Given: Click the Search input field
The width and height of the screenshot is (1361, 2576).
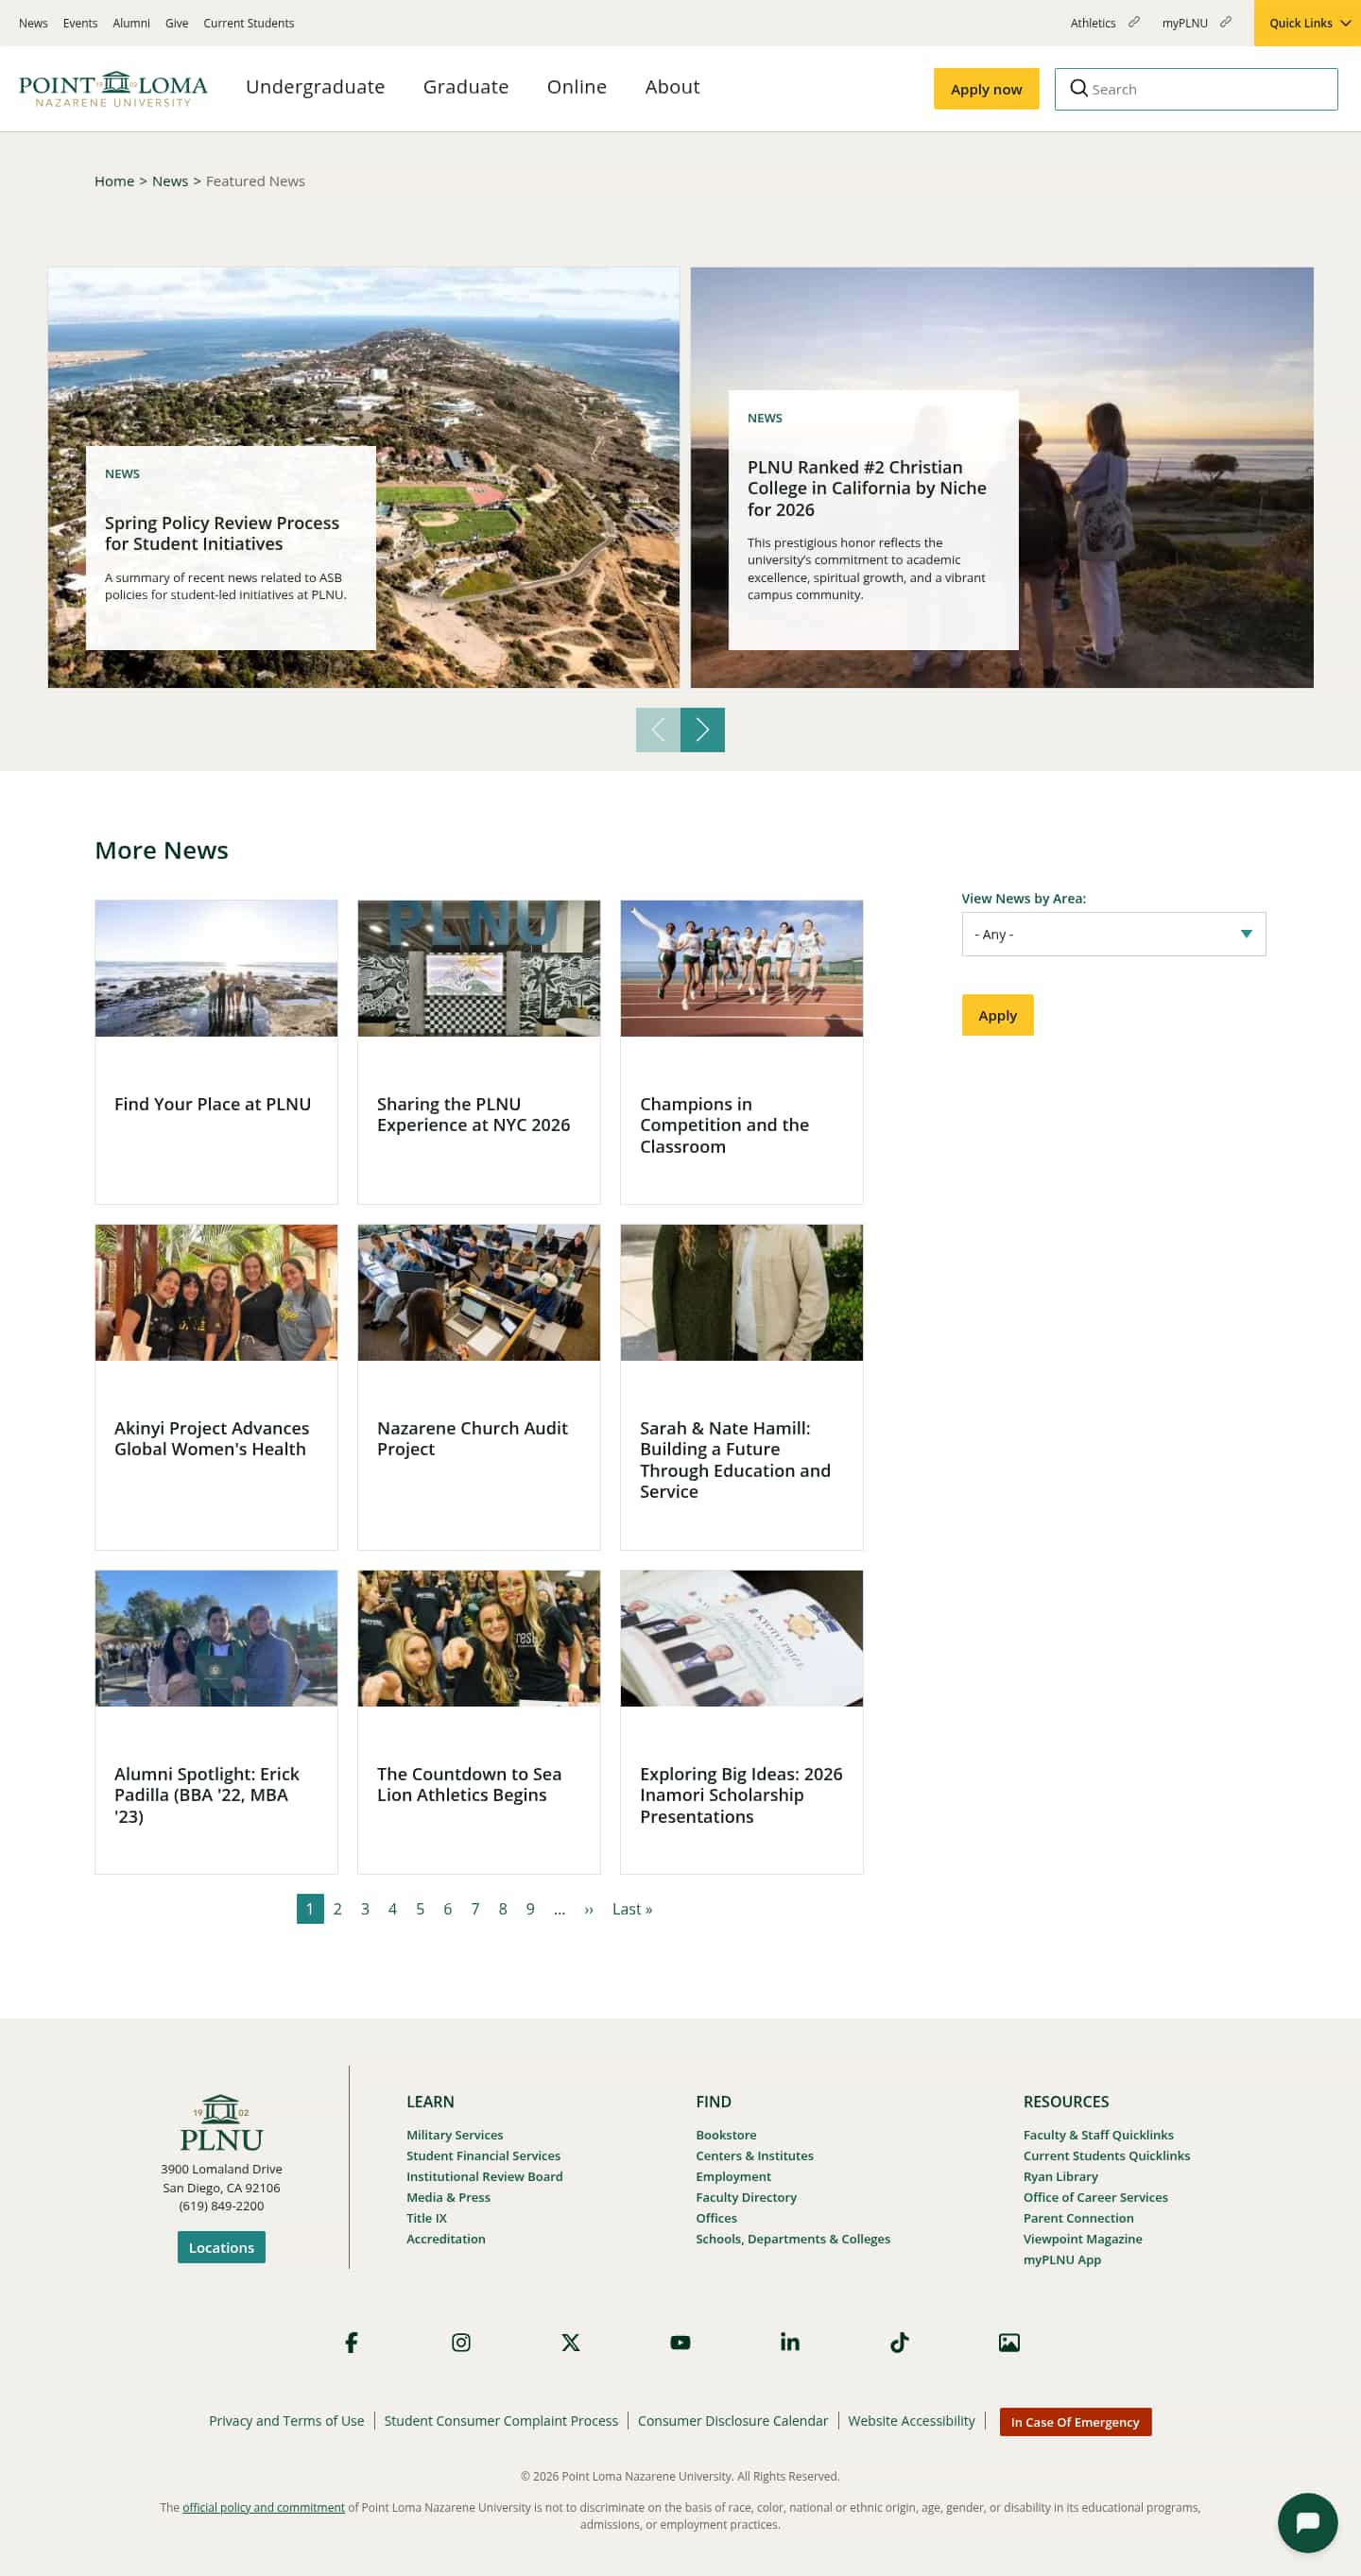Looking at the screenshot, I should 1196,89.
